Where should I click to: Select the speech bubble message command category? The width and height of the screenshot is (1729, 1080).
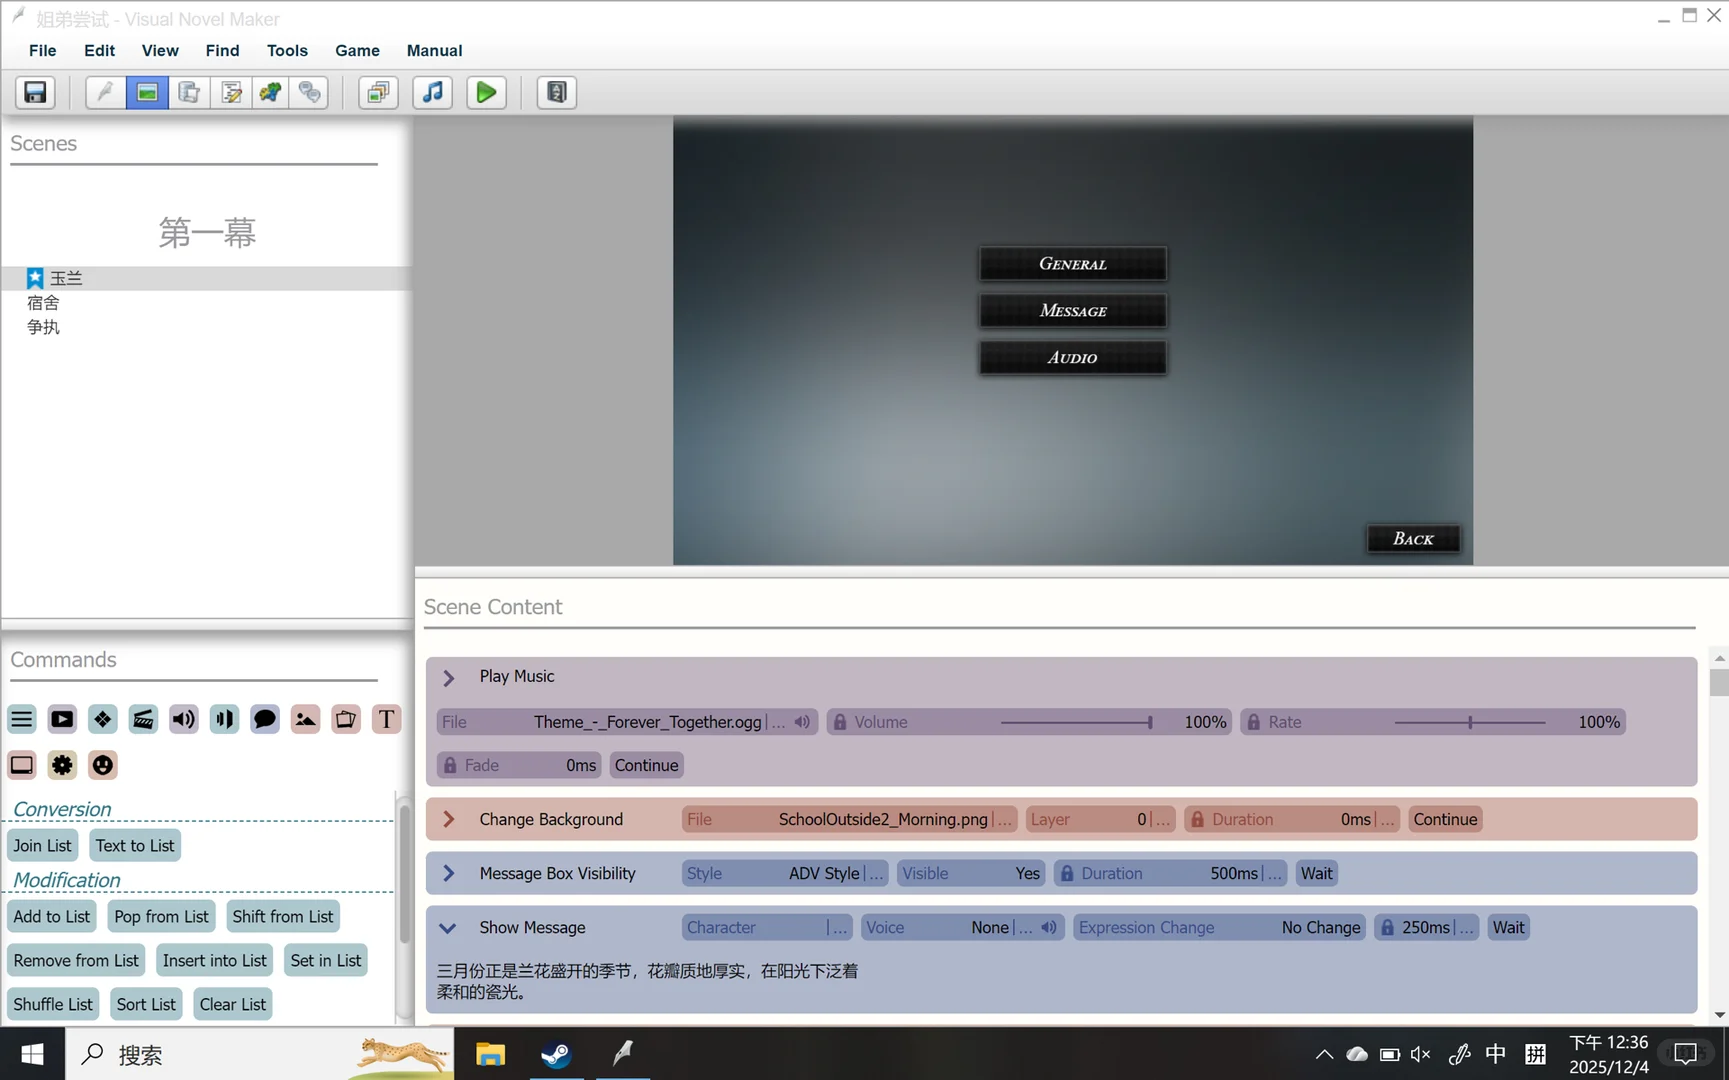point(265,719)
